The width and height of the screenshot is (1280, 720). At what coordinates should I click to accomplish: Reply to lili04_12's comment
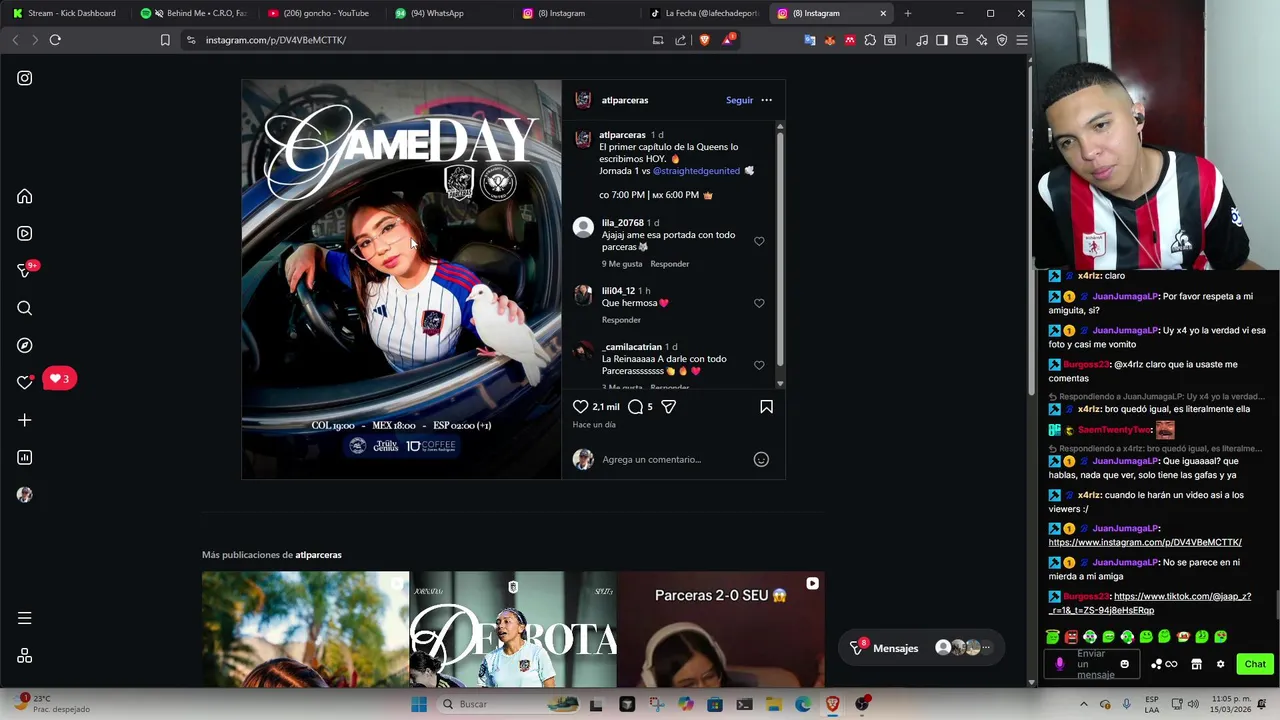(621, 320)
